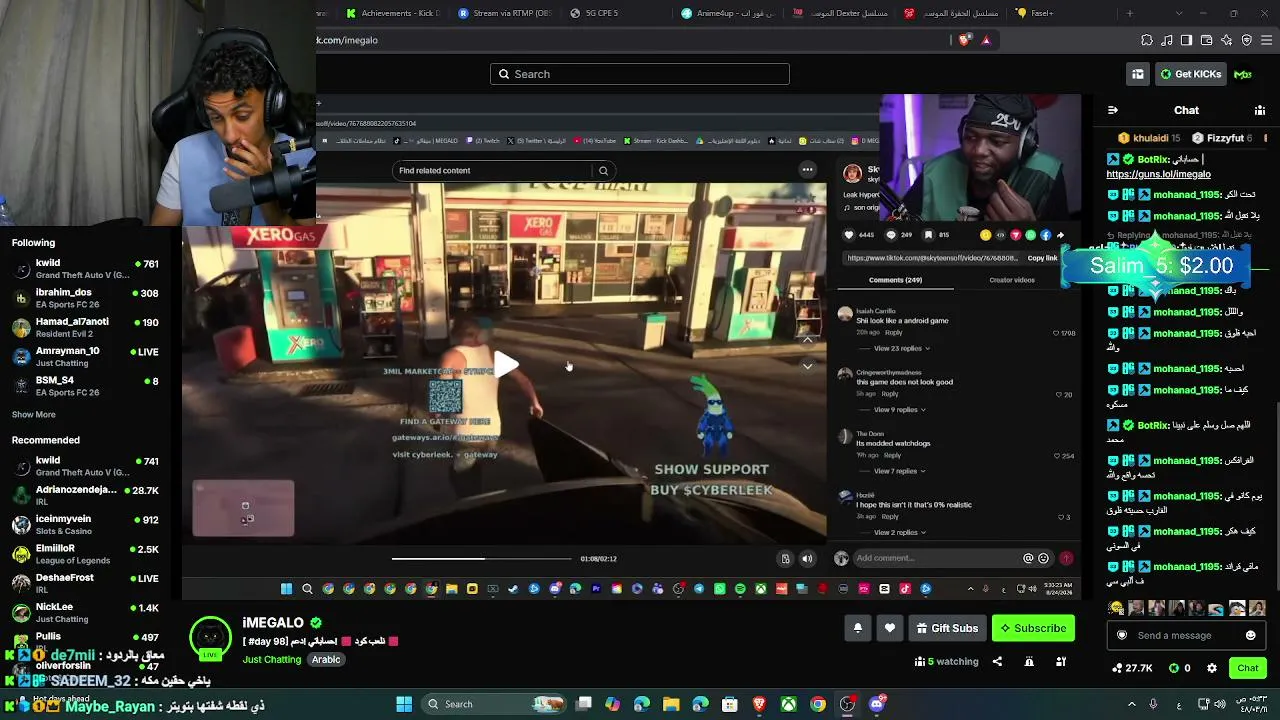This screenshot has height=720, width=1280.
Task: Open Discord from the taskbar
Action: (x=877, y=704)
